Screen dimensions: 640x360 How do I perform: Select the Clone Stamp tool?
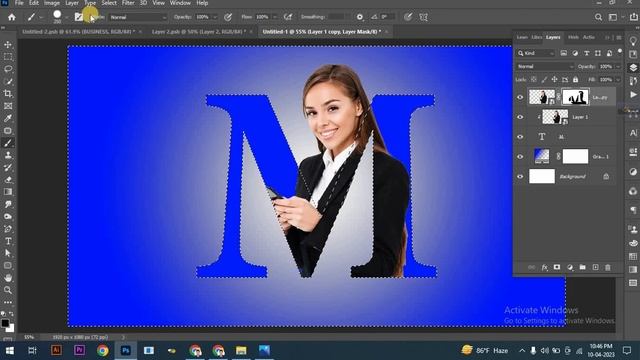(8, 155)
